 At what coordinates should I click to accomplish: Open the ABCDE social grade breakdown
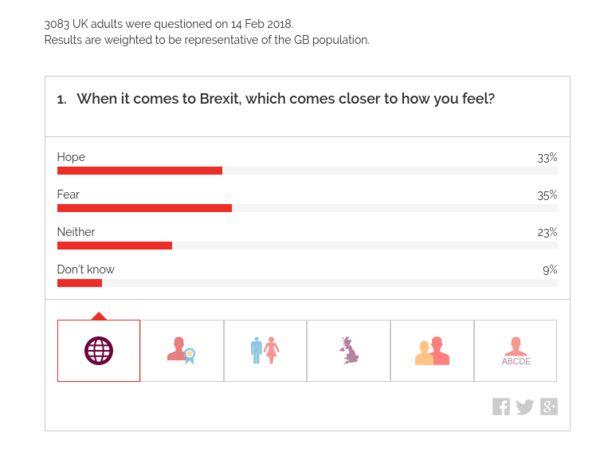[x=515, y=350]
